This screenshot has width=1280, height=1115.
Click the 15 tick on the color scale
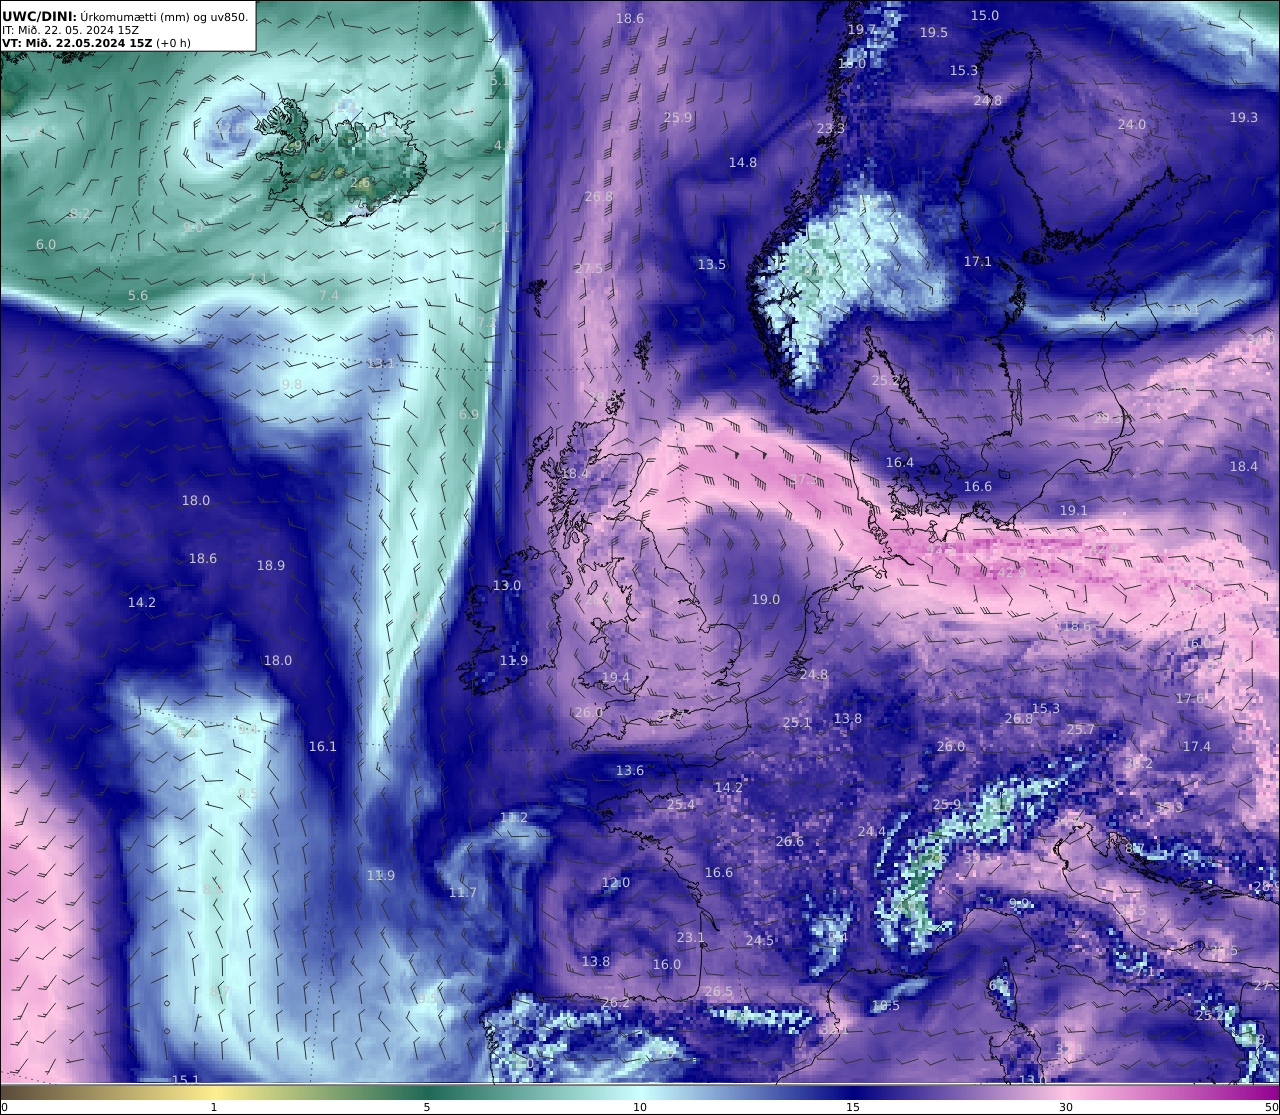point(853,1107)
